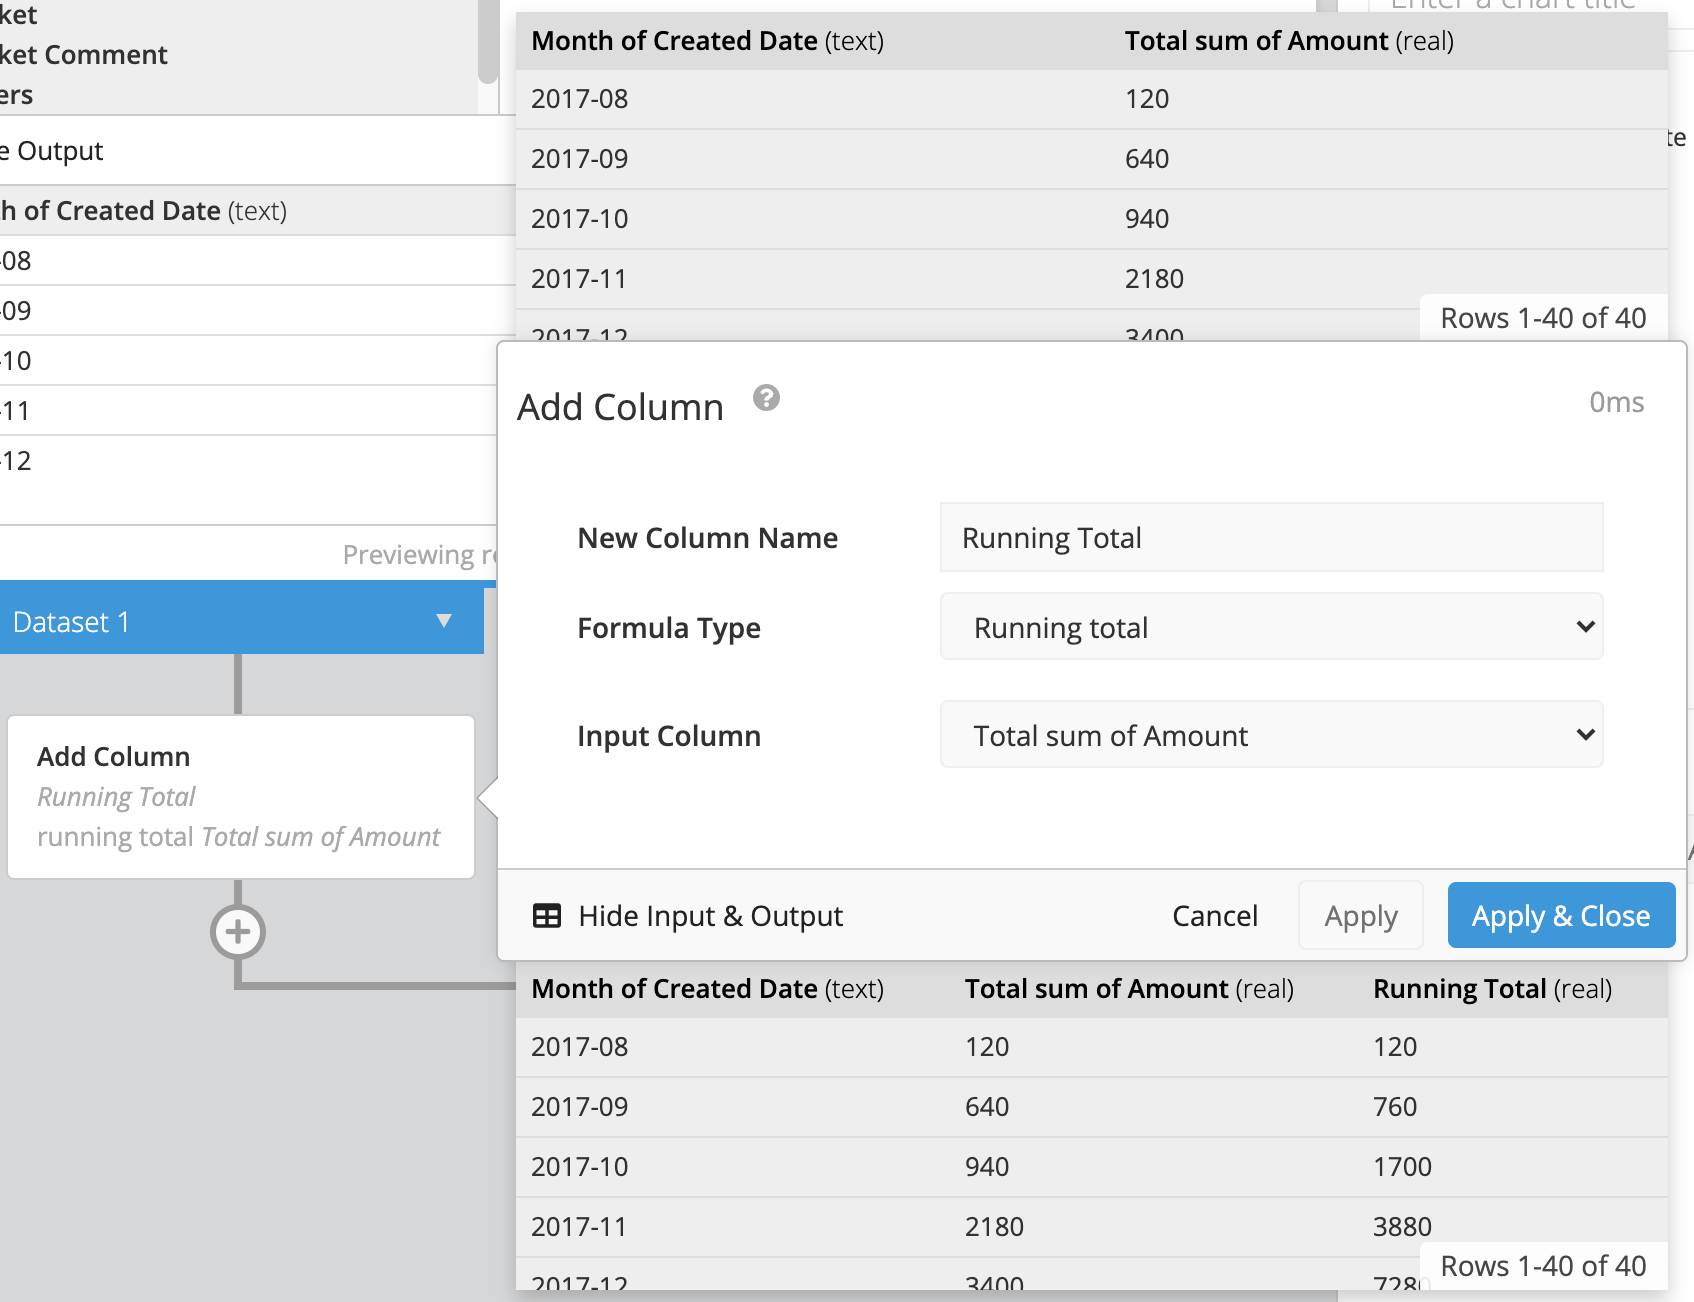Click the 940 value in the output table
This screenshot has width=1694, height=1302.
pos(987,1167)
